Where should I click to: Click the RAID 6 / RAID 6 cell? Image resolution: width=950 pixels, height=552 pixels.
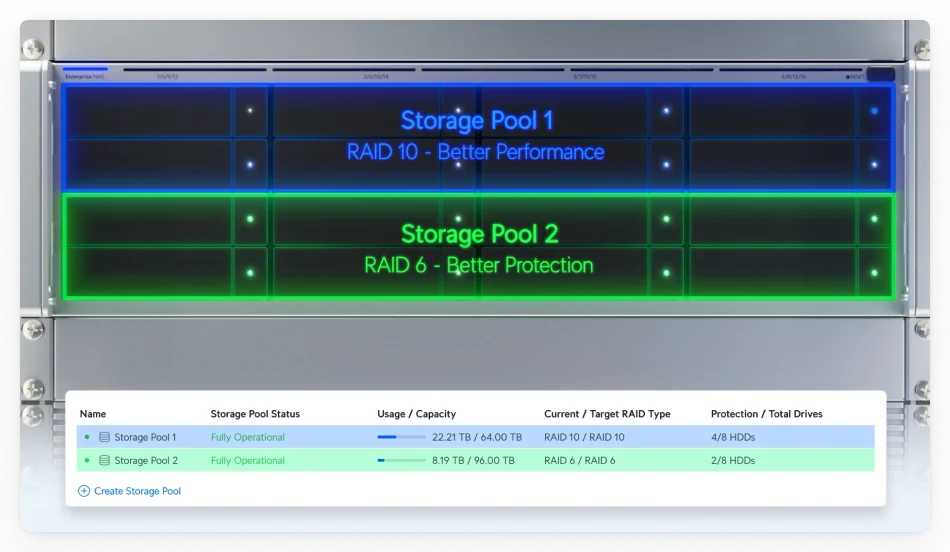580,461
